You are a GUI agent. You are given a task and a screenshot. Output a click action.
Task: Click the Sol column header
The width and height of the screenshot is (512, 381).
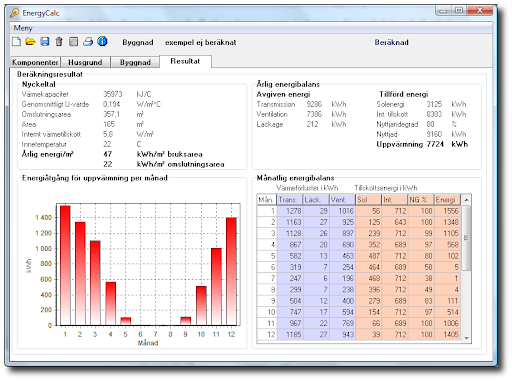point(368,200)
